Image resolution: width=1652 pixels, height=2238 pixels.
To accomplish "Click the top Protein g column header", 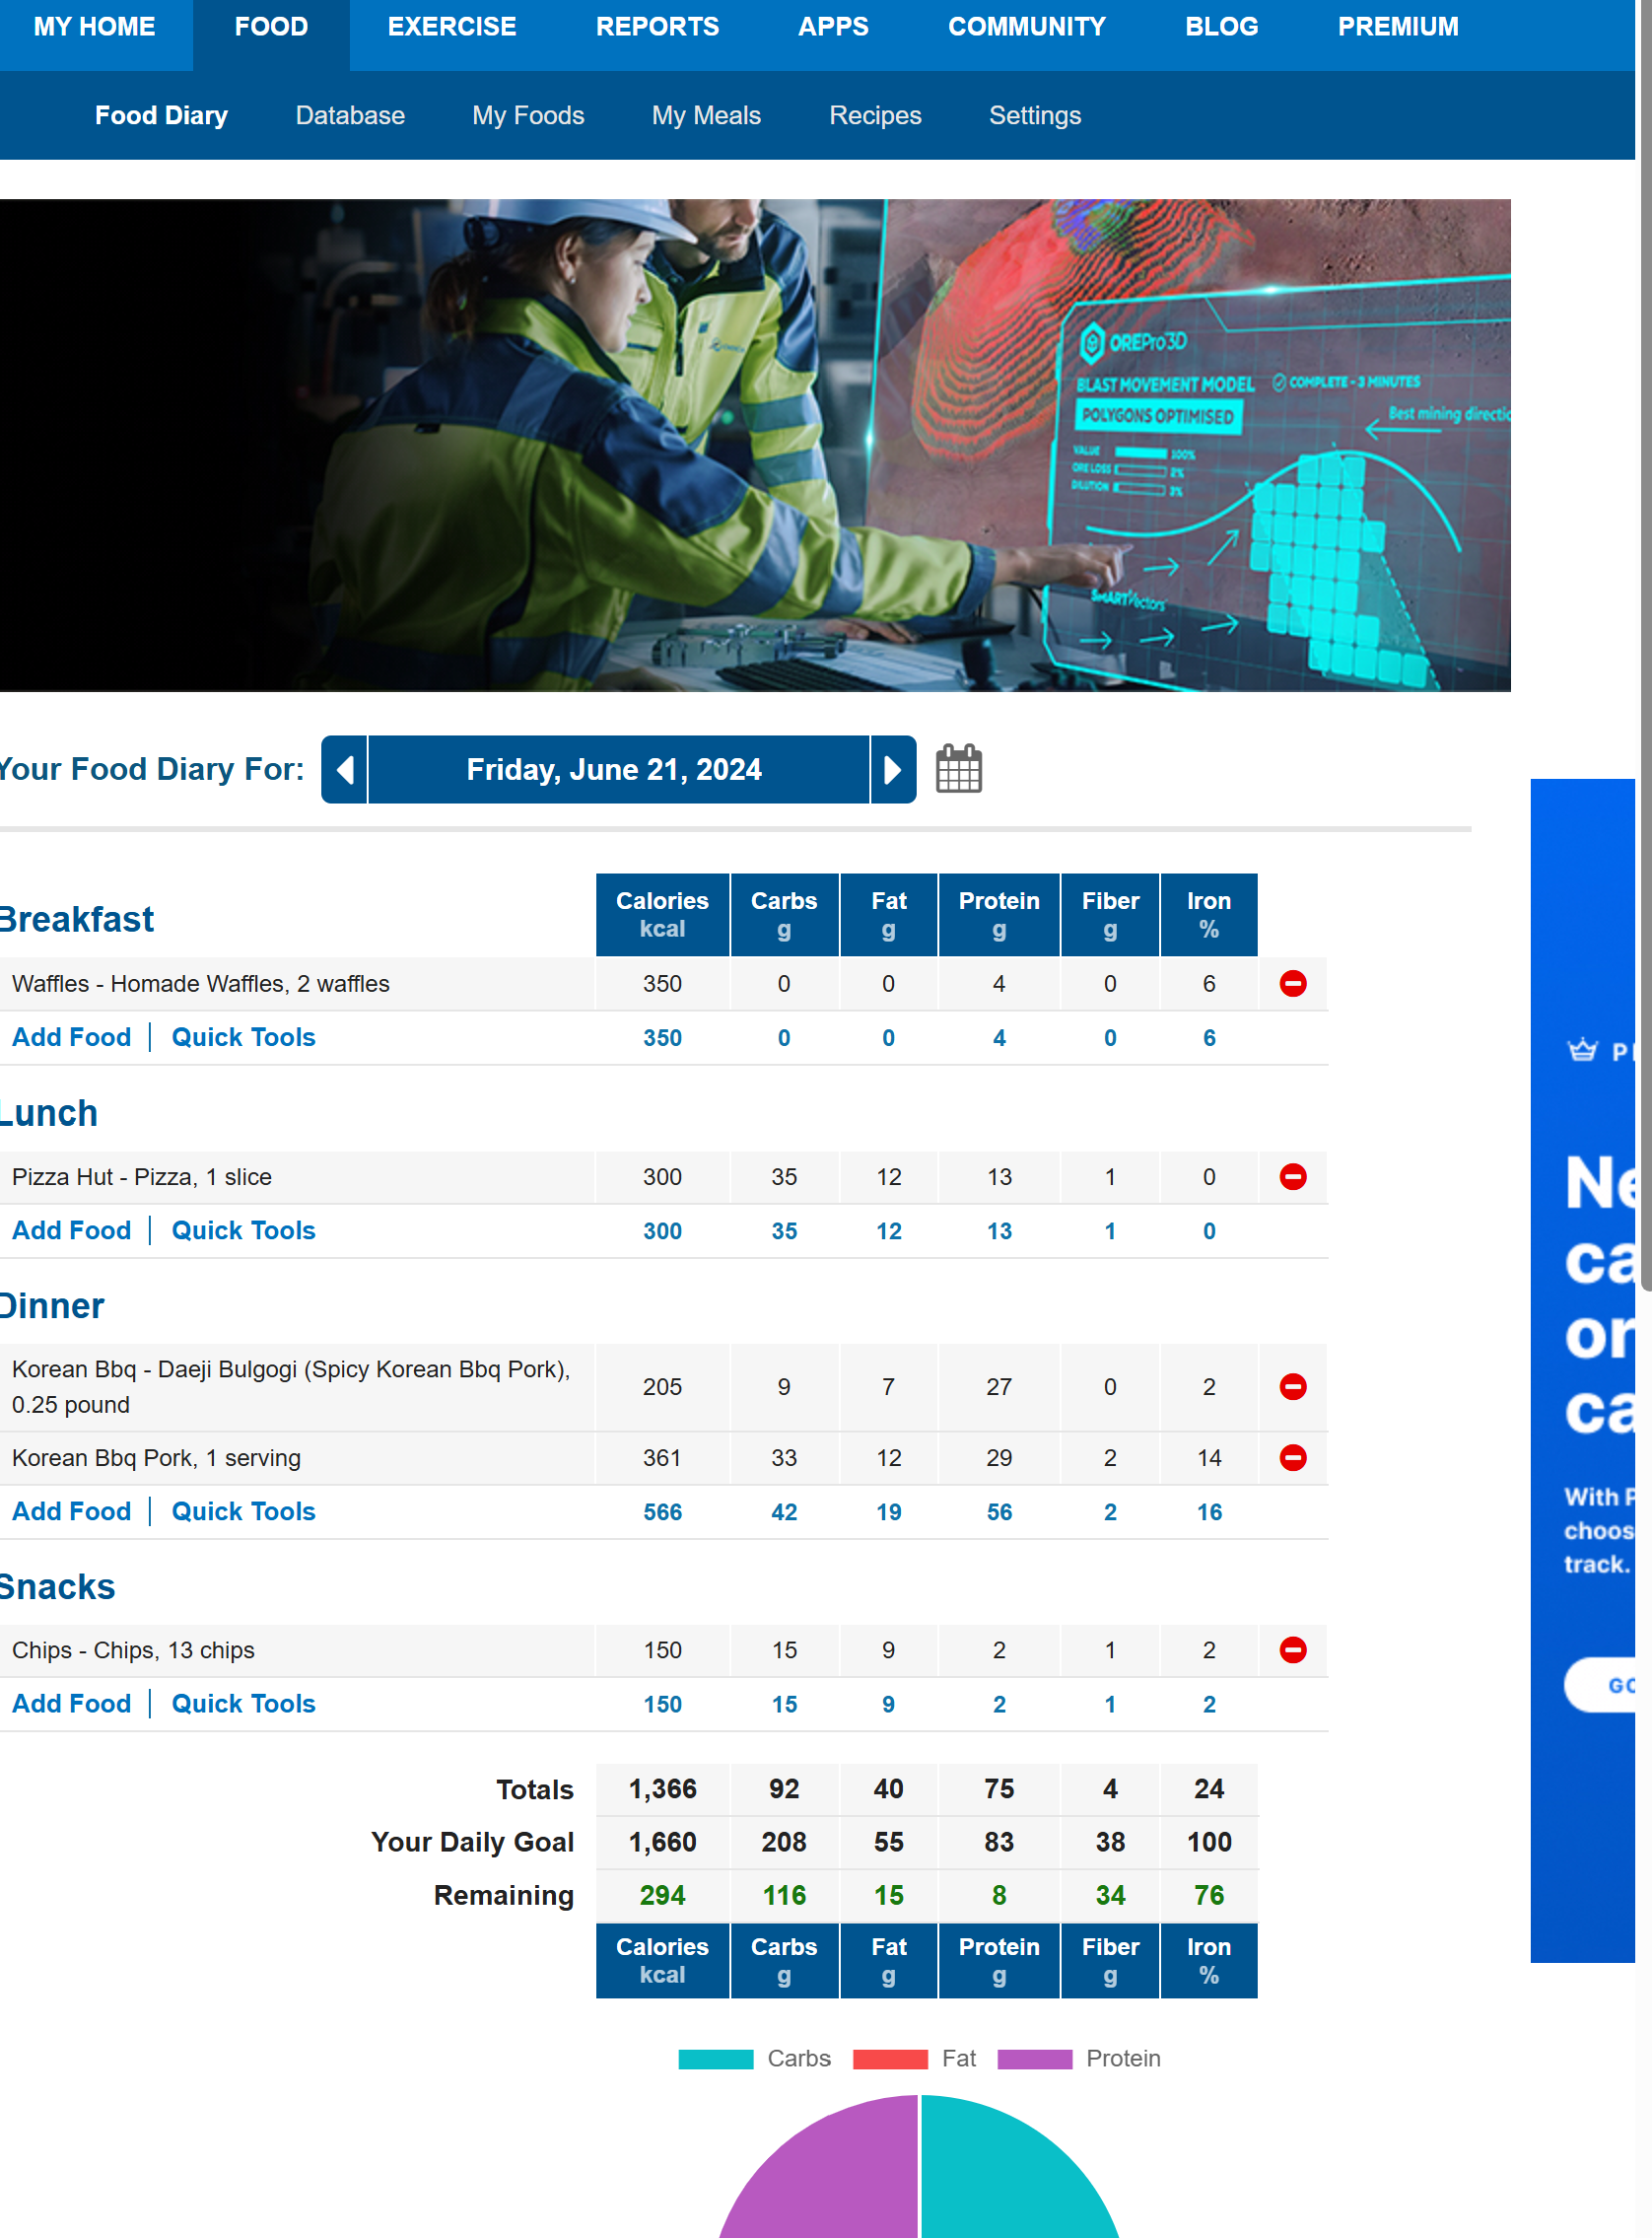I will pos(999,914).
